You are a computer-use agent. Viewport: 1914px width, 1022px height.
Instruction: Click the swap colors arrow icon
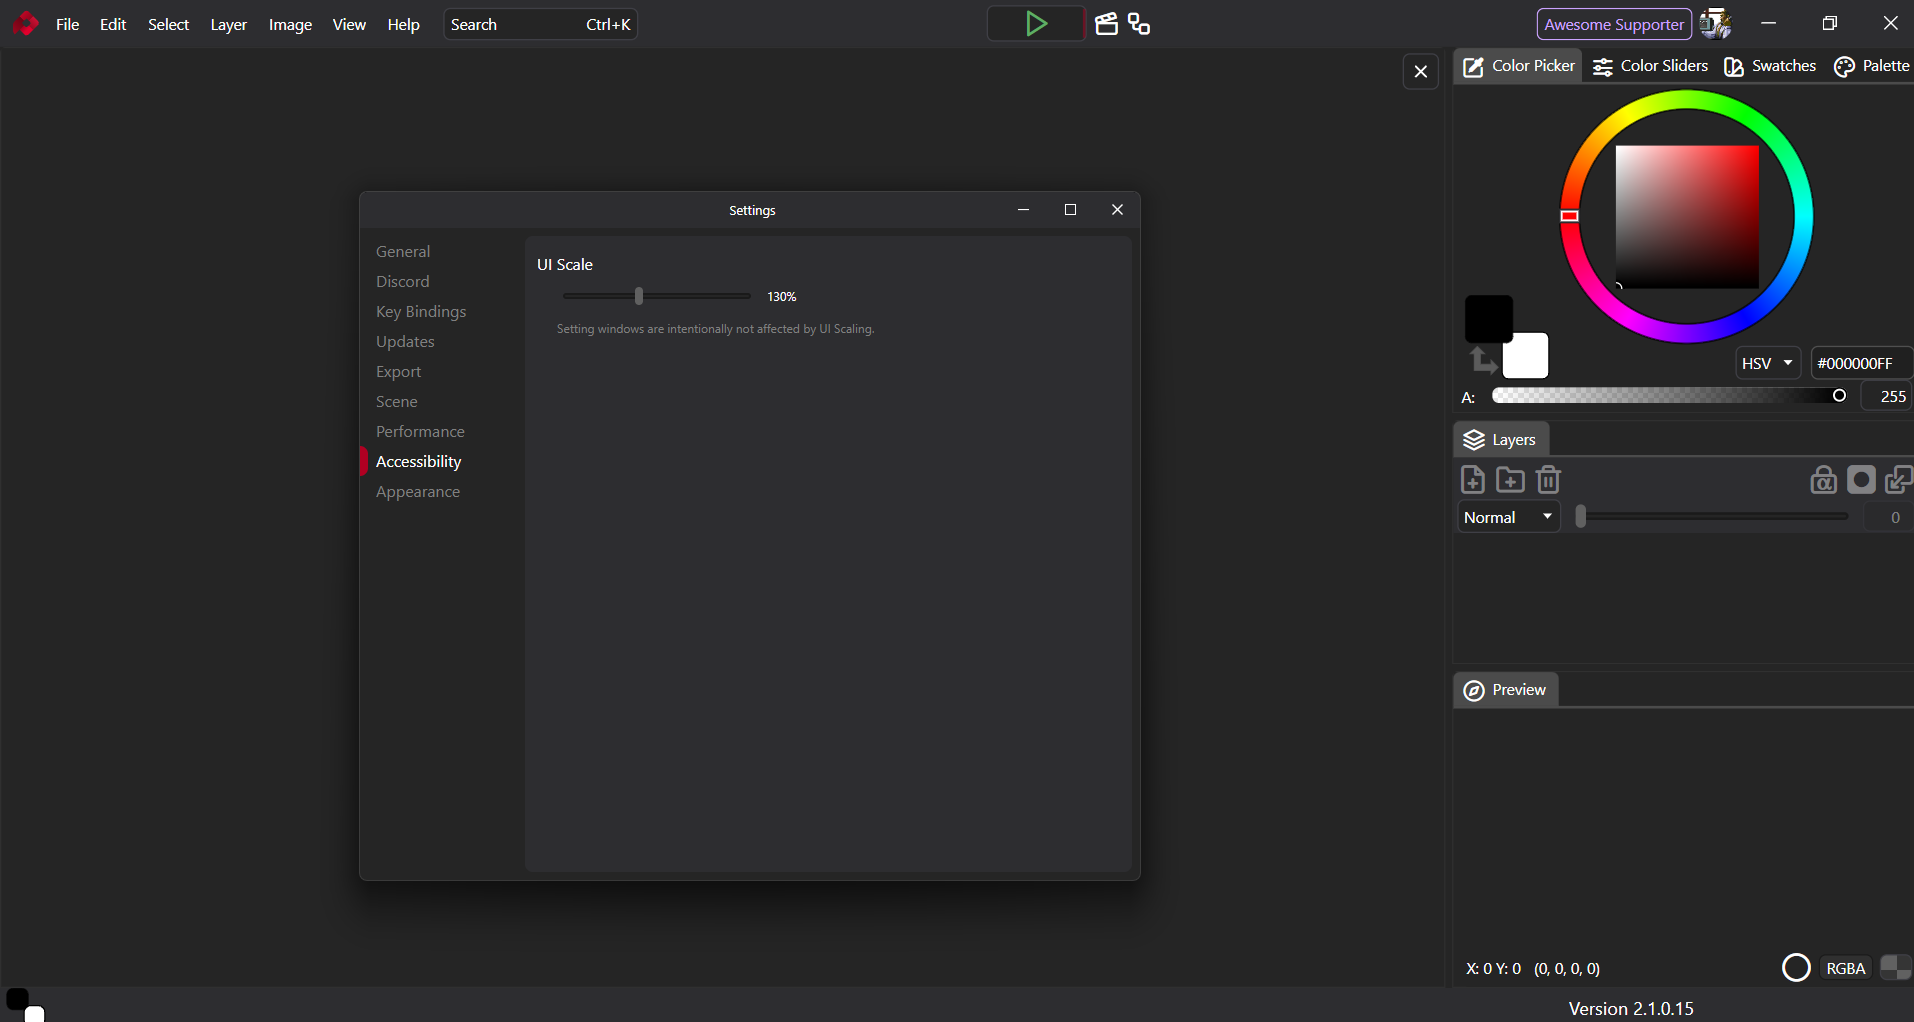coord(1482,359)
